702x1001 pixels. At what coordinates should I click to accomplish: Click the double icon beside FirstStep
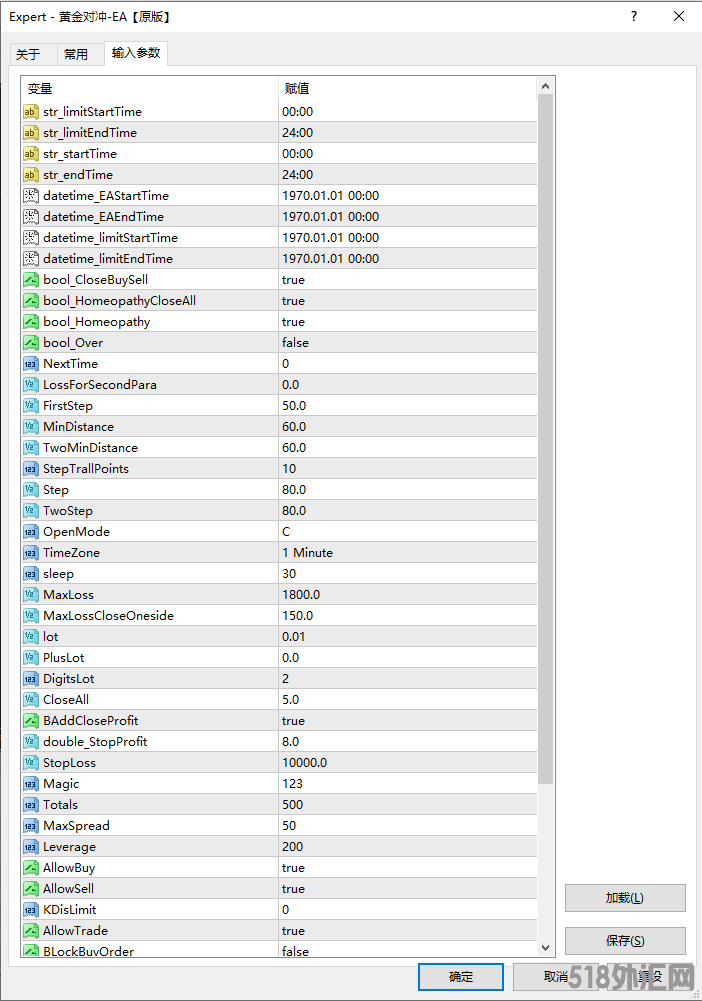(30, 406)
